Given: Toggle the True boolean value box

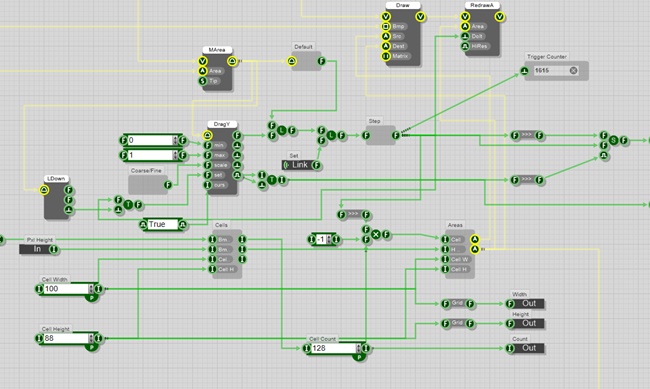Looking at the screenshot, I should [162, 224].
